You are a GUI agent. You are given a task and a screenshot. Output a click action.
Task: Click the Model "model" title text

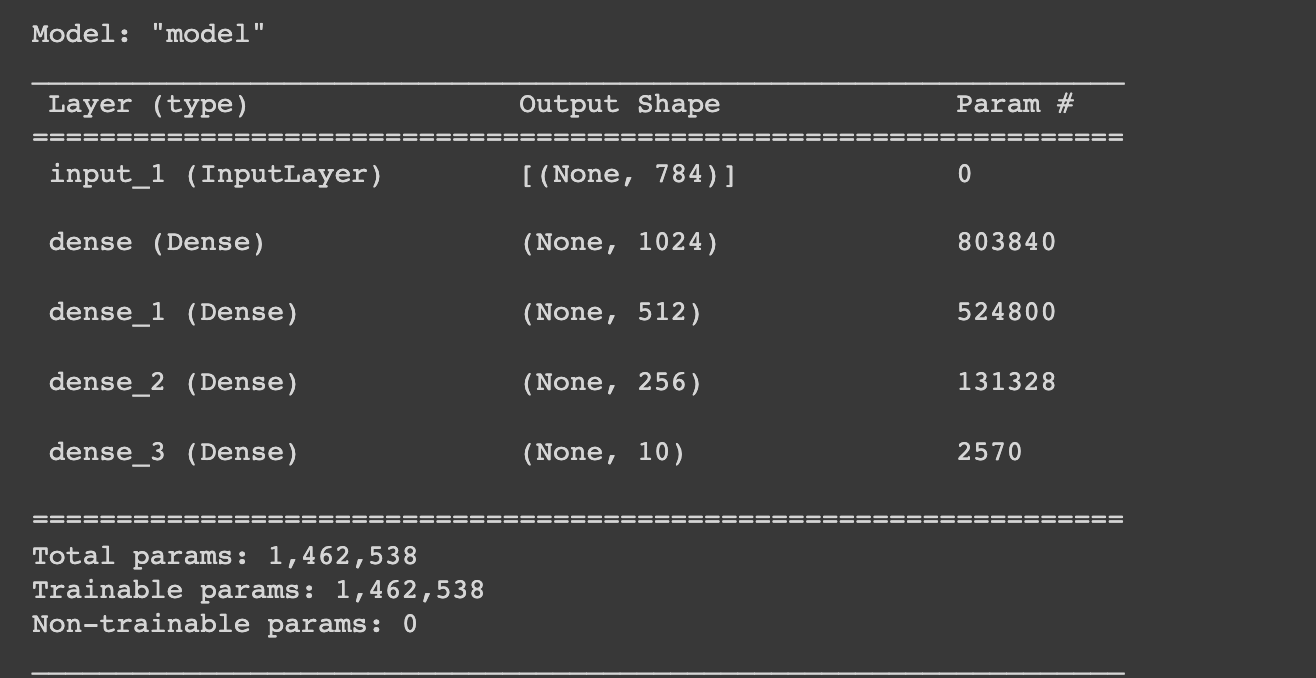pyautogui.click(x=149, y=34)
